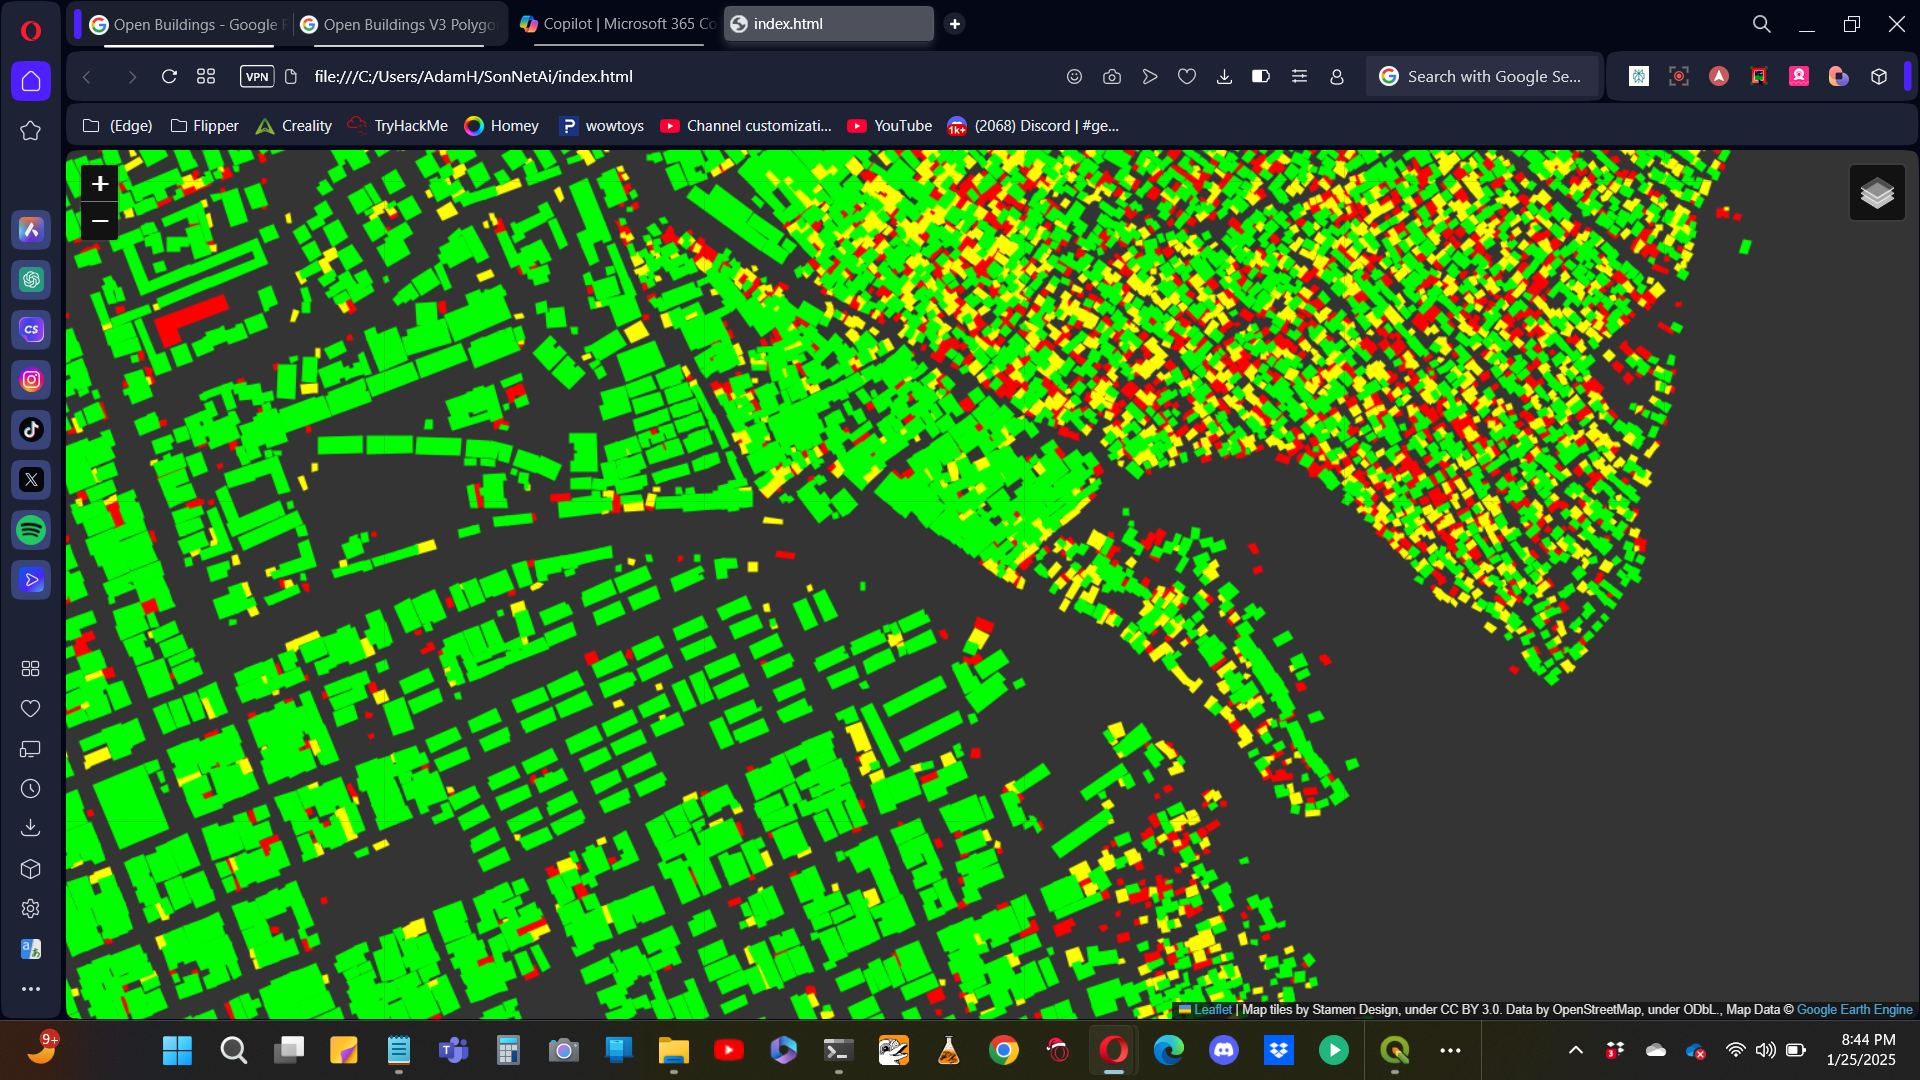Take a snapshot with camera icon
Viewport: 1920px width, 1080px height.
pos(1111,77)
